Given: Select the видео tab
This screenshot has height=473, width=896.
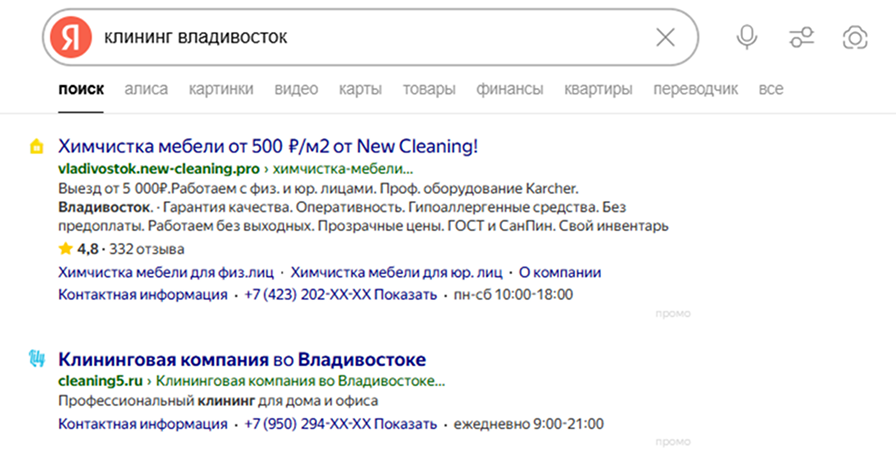Looking at the screenshot, I should [x=296, y=89].
